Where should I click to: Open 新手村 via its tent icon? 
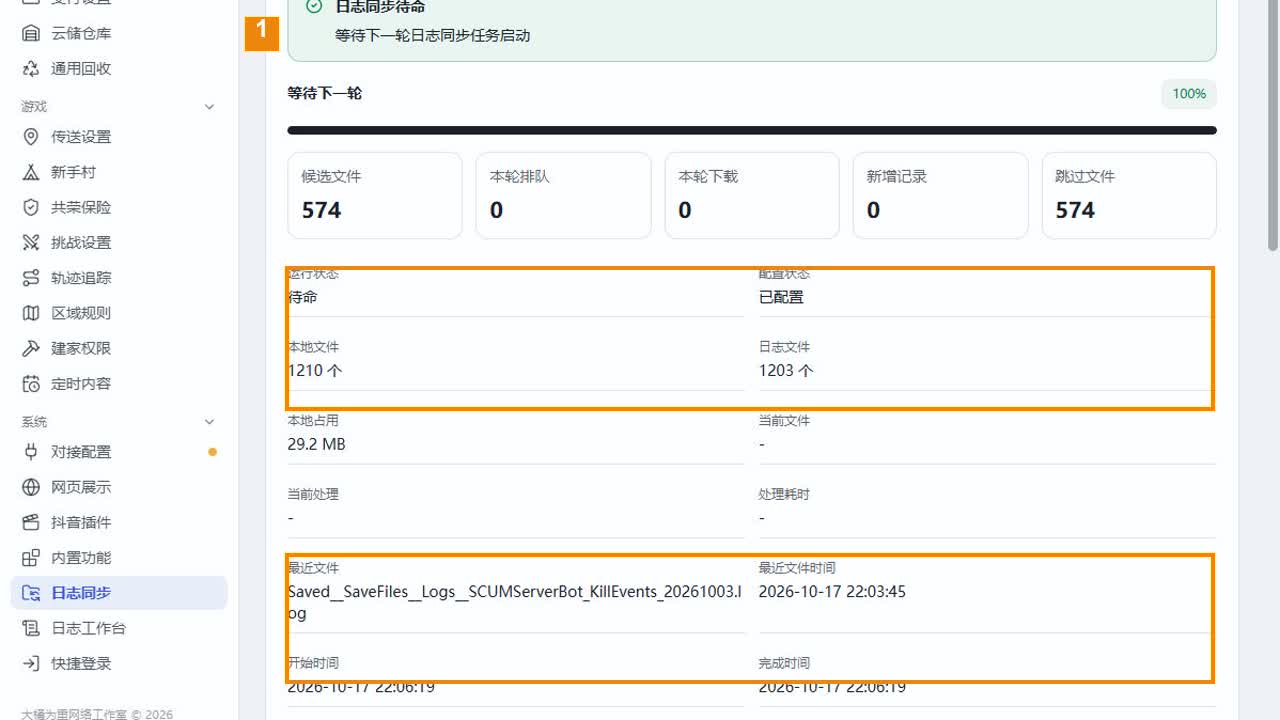click(31, 172)
